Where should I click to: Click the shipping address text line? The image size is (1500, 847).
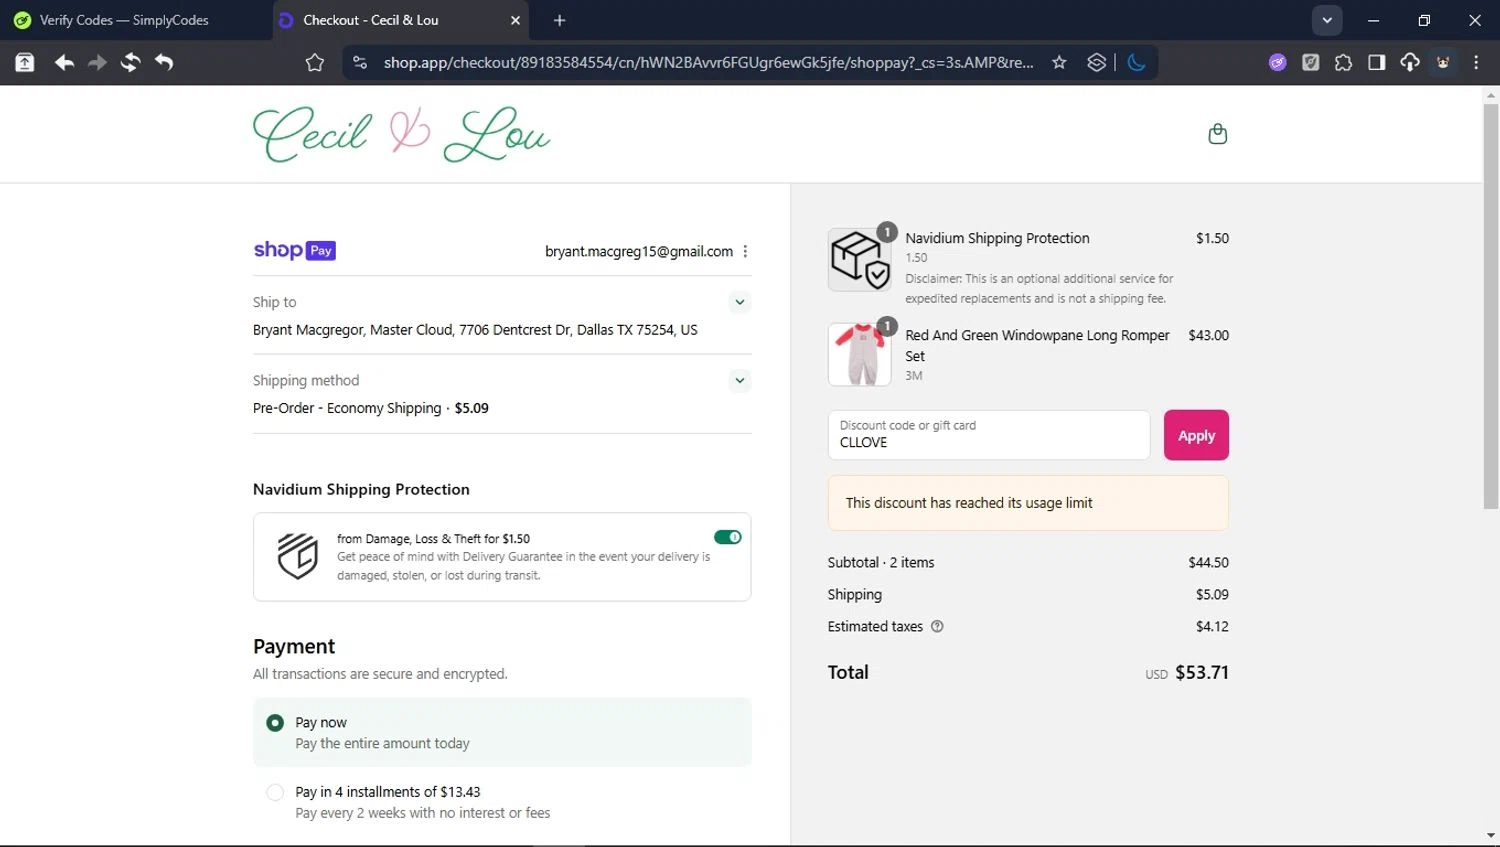pos(475,330)
